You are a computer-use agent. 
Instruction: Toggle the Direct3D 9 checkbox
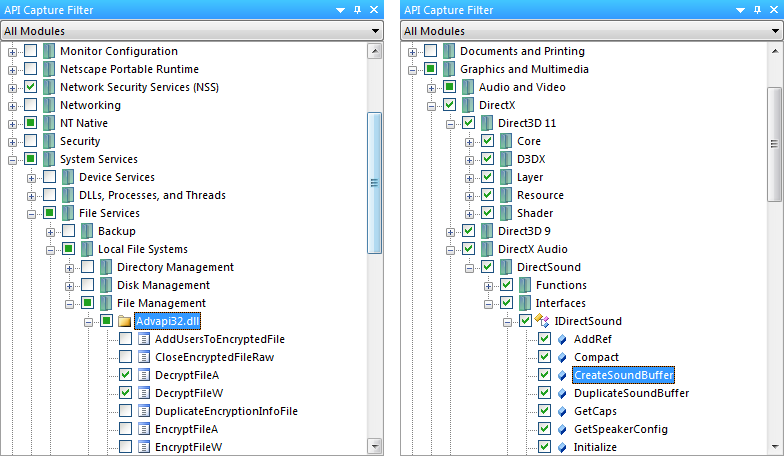point(468,231)
